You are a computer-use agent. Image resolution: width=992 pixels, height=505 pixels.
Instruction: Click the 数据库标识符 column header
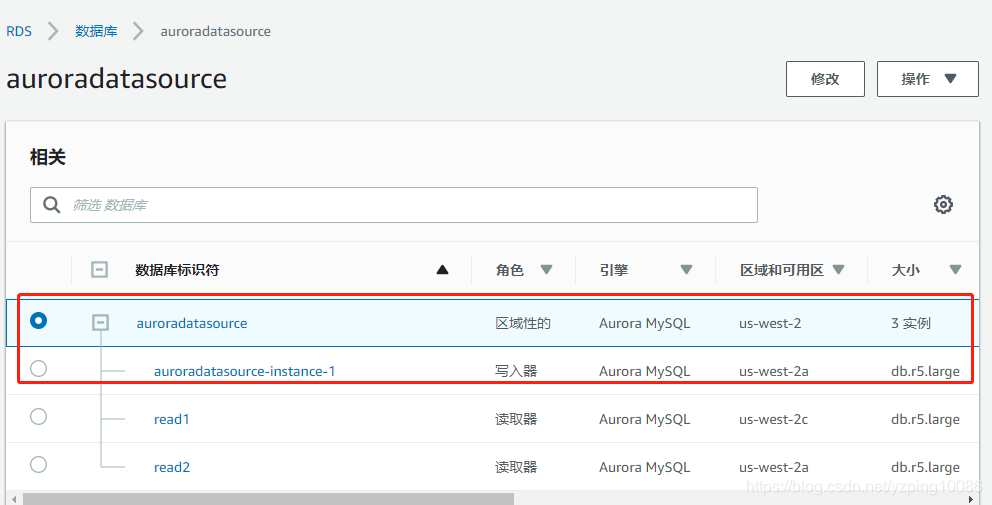pyautogui.click(x=177, y=270)
